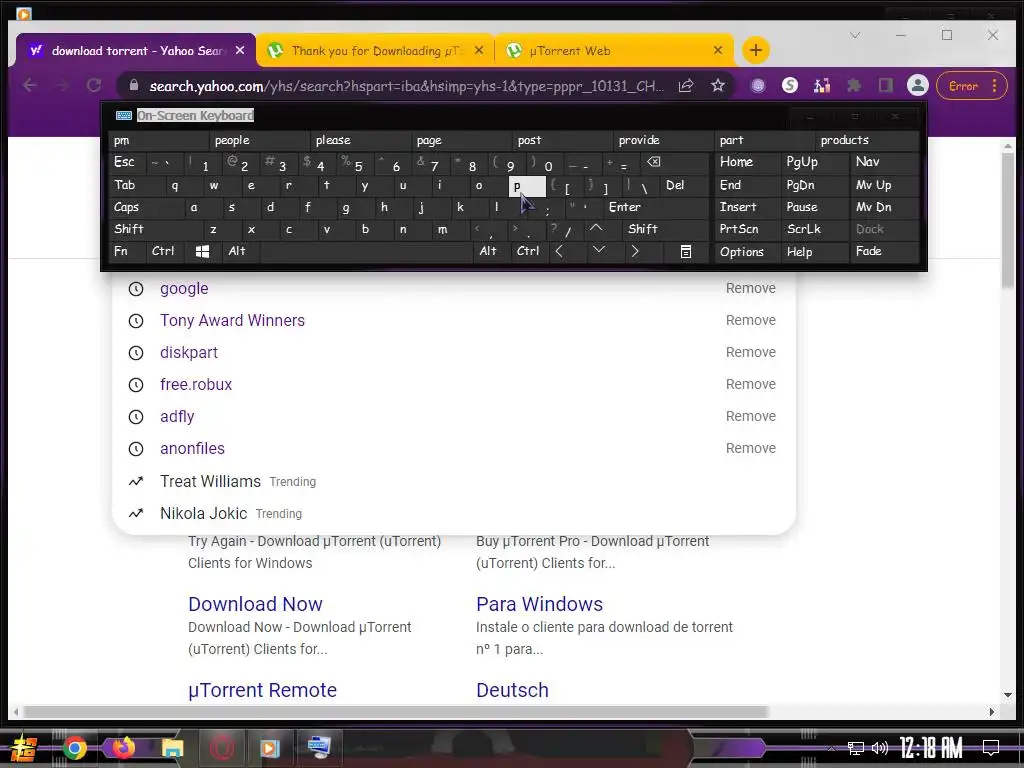The image size is (1024, 768).
Task: Close the download torrent Yahoo tab
Action: 240,50
